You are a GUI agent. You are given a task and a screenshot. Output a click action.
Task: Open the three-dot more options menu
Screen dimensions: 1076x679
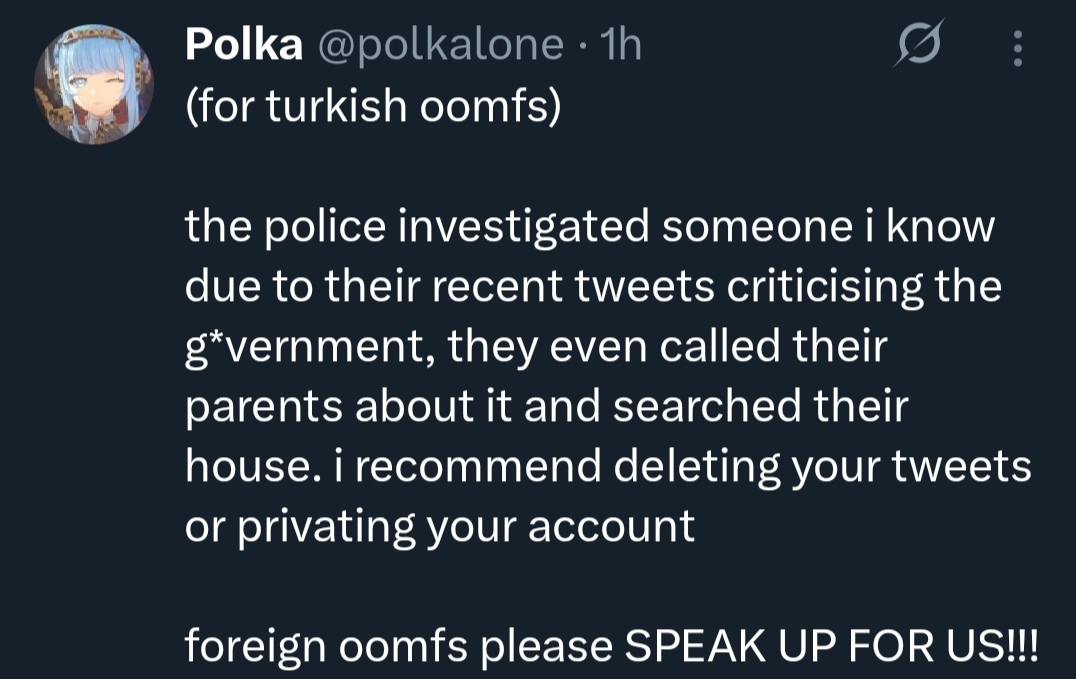click(x=1017, y=48)
